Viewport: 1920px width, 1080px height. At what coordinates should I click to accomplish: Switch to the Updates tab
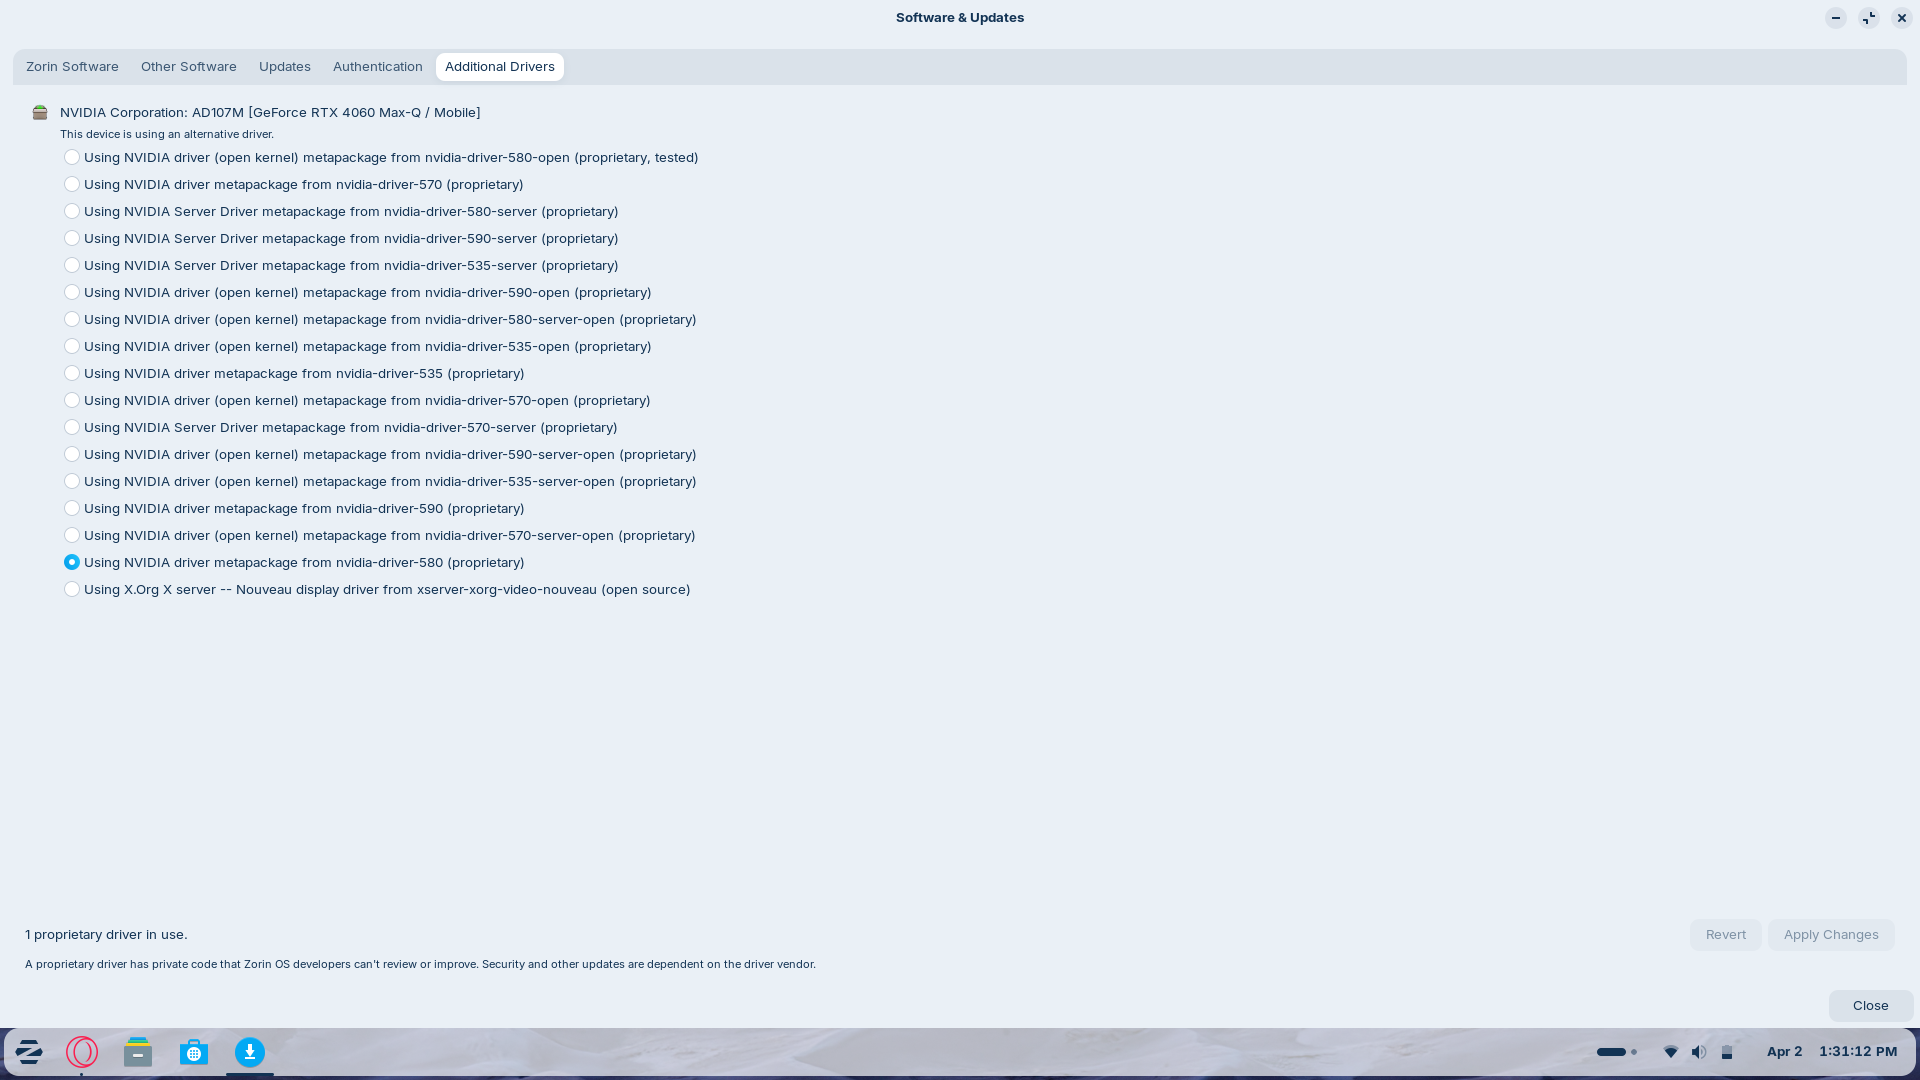click(x=285, y=67)
